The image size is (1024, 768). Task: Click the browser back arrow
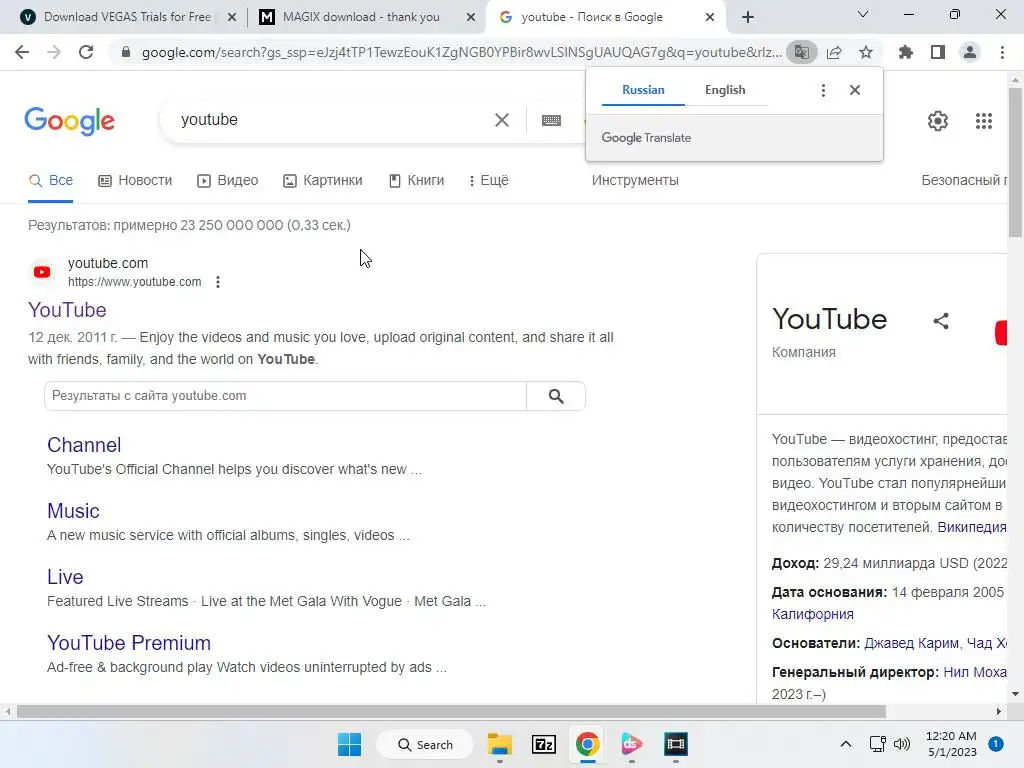pos(22,52)
